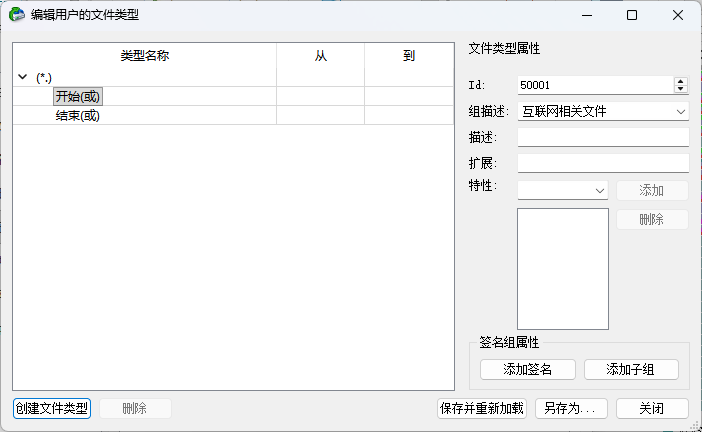Screen dimensions: 702x432
Task: Click the 到 column header
Action: click(x=409, y=56)
